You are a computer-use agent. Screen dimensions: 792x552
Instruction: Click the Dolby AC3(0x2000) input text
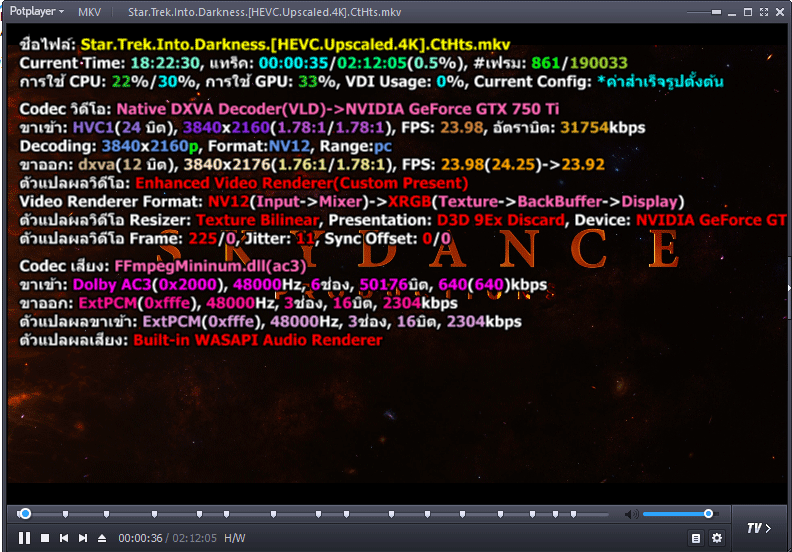point(150,285)
